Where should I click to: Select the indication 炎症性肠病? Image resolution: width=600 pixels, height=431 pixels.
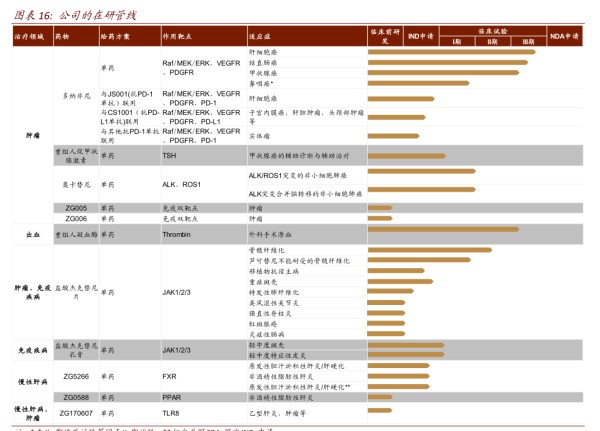click(266, 335)
